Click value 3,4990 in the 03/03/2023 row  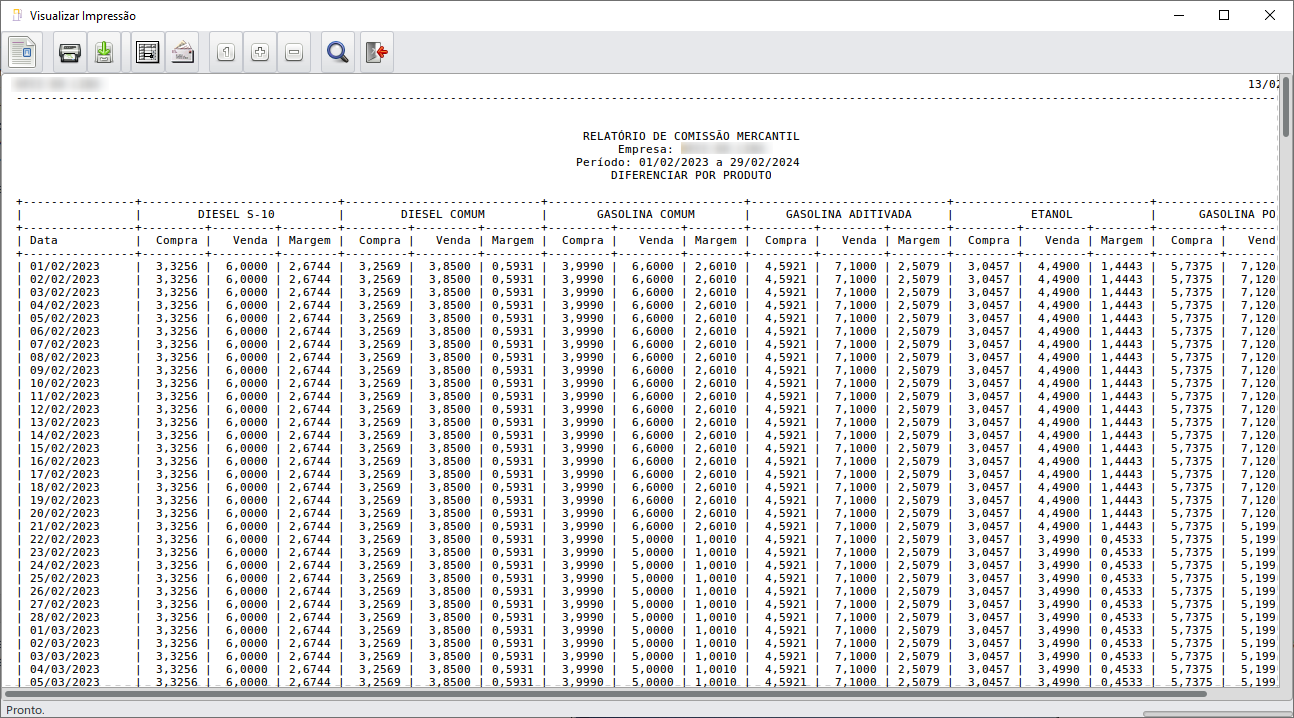[1059, 656]
